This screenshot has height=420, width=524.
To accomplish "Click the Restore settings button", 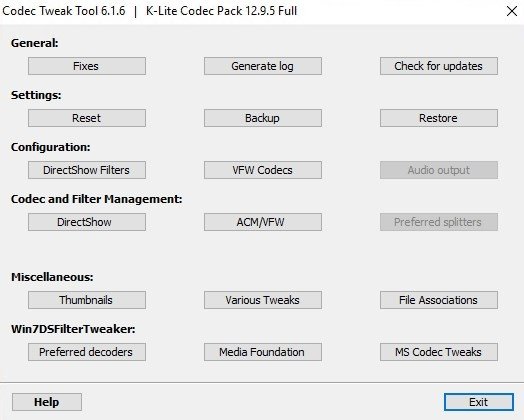I will (x=439, y=118).
